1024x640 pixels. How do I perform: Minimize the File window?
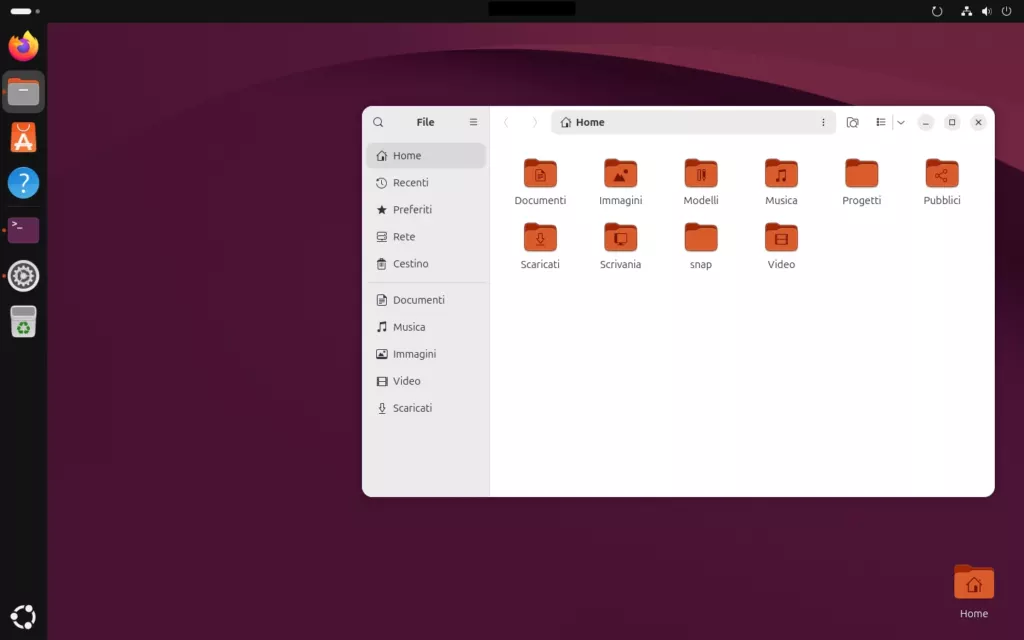925,122
